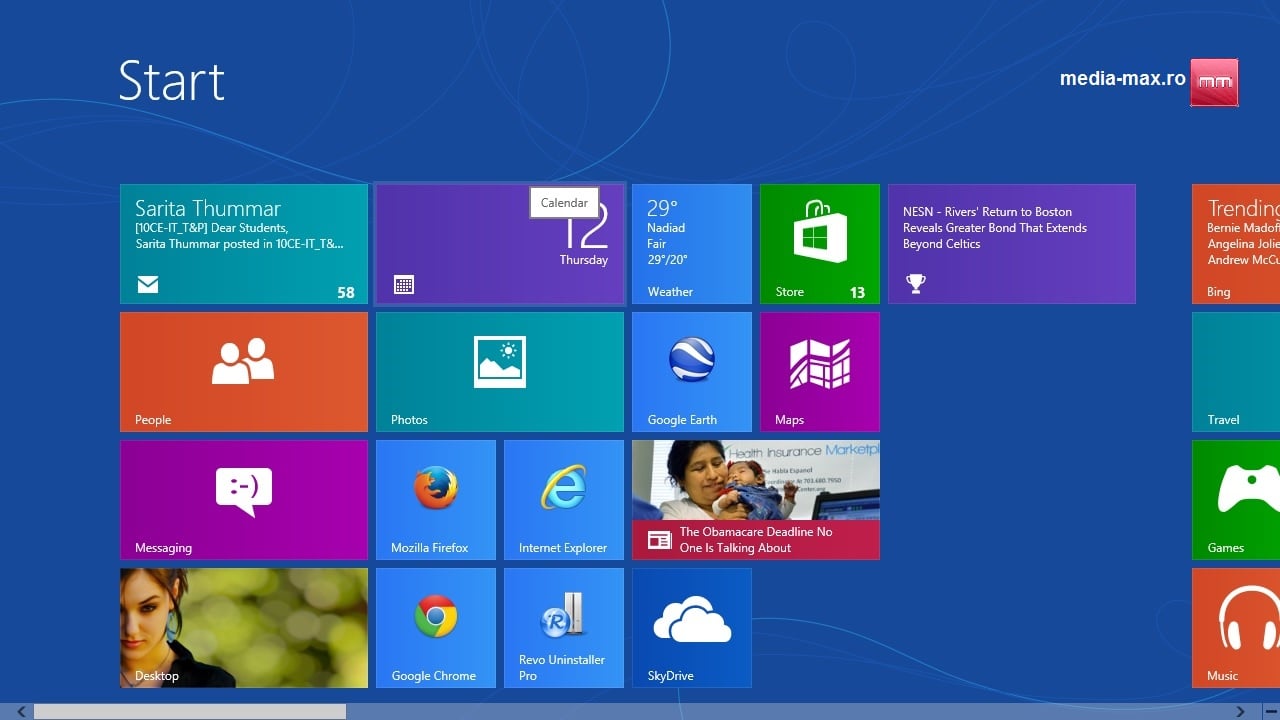Image resolution: width=1280 pixels, height=720 pixels.
Task: Open the Bing Trending tile
Action: click(x=1236, y=244)
